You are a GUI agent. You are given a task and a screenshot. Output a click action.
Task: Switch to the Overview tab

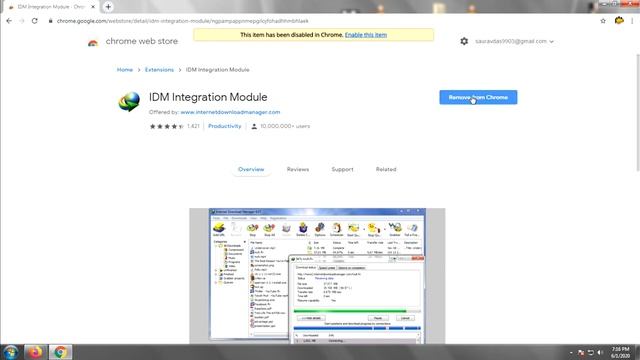(x=251, y=169)
